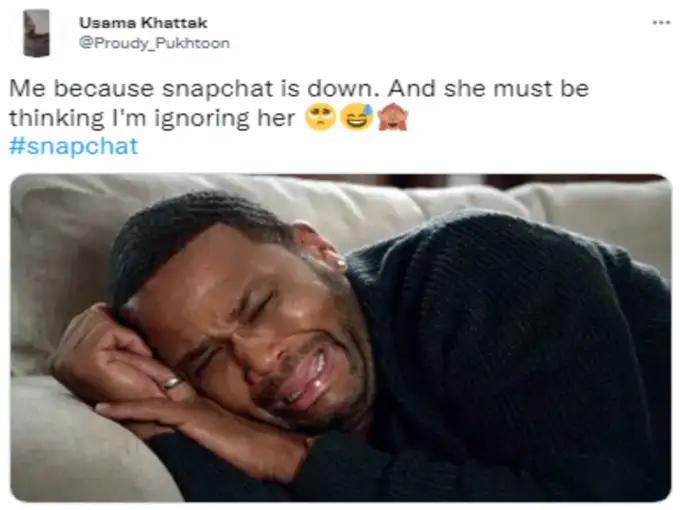Click the see-no-evil monkey emoji
Image resolution: width=680 pixels, height=510 pixels.
393,117
